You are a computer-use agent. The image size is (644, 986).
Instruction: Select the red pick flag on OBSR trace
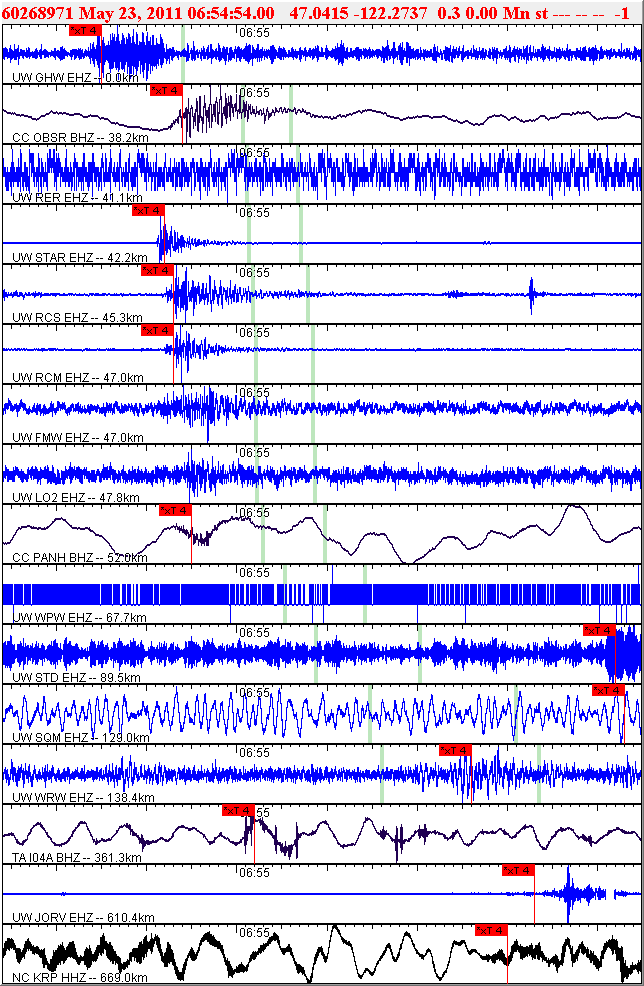(x=166, y=90)
